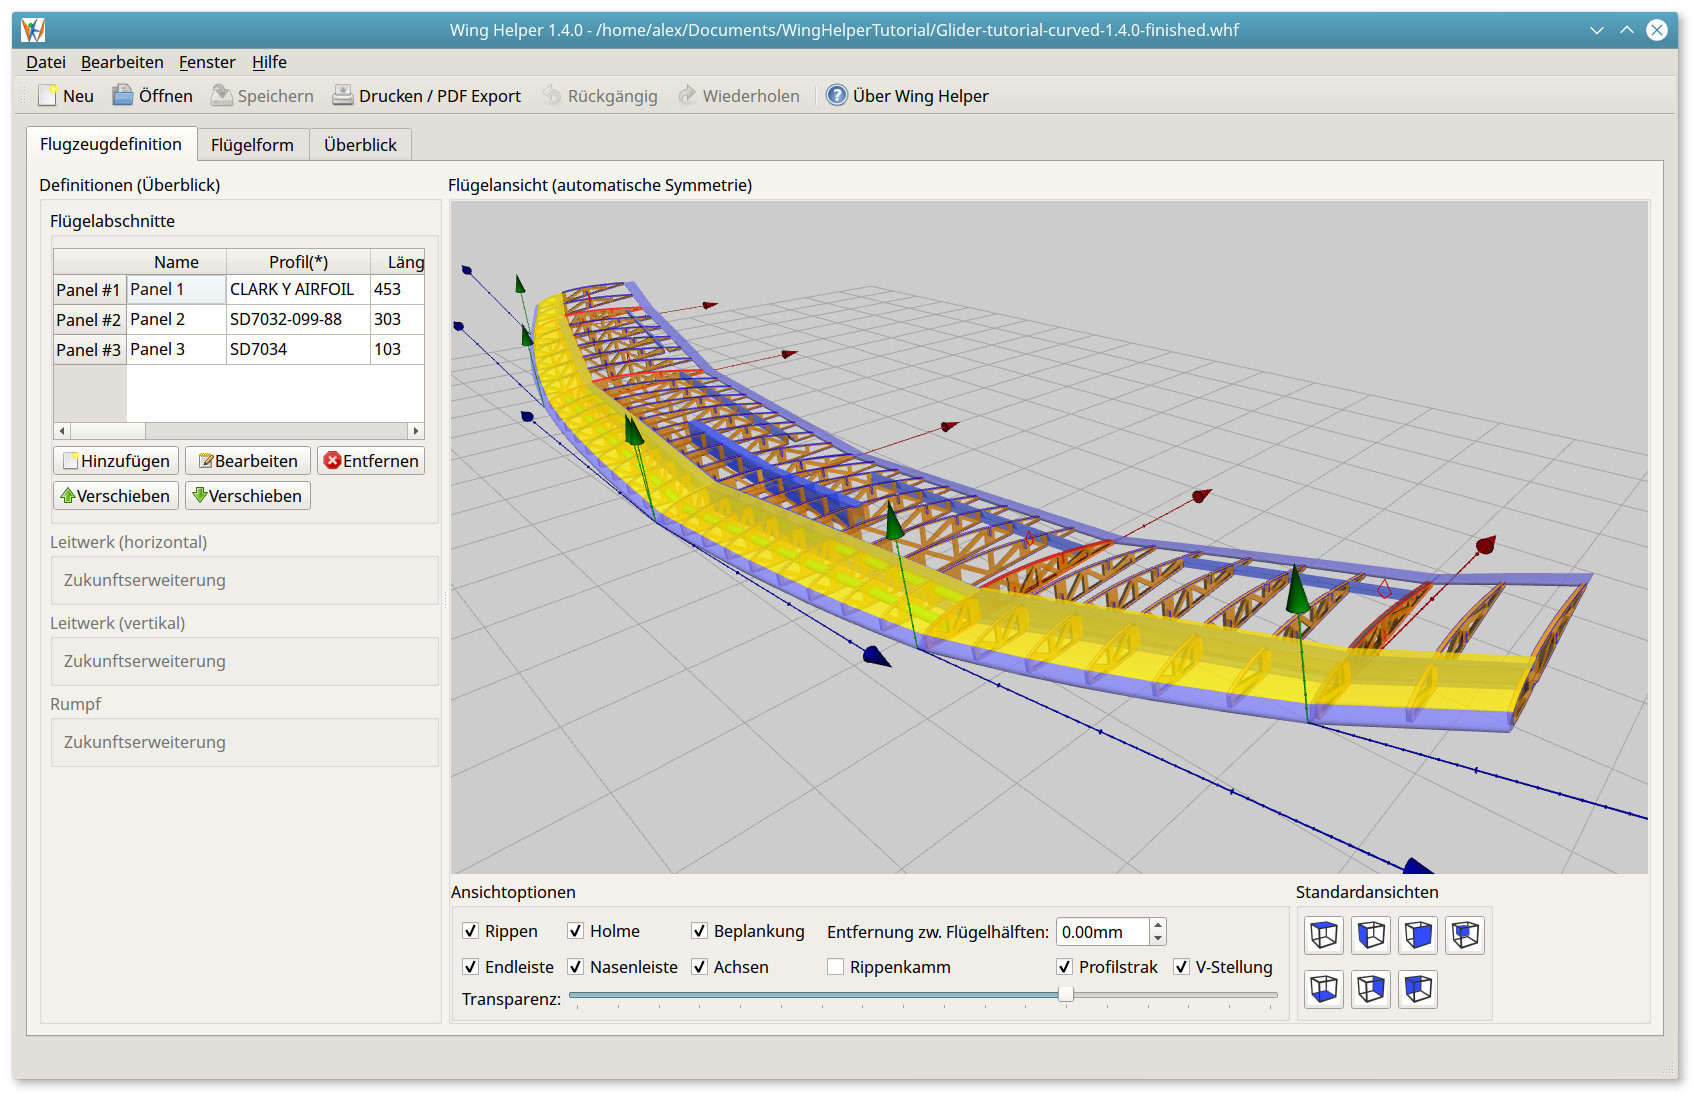Click the Speichern save toolbar icon
The width and height of the screenshot is (1699, 1100).
[x=222, y=96]
